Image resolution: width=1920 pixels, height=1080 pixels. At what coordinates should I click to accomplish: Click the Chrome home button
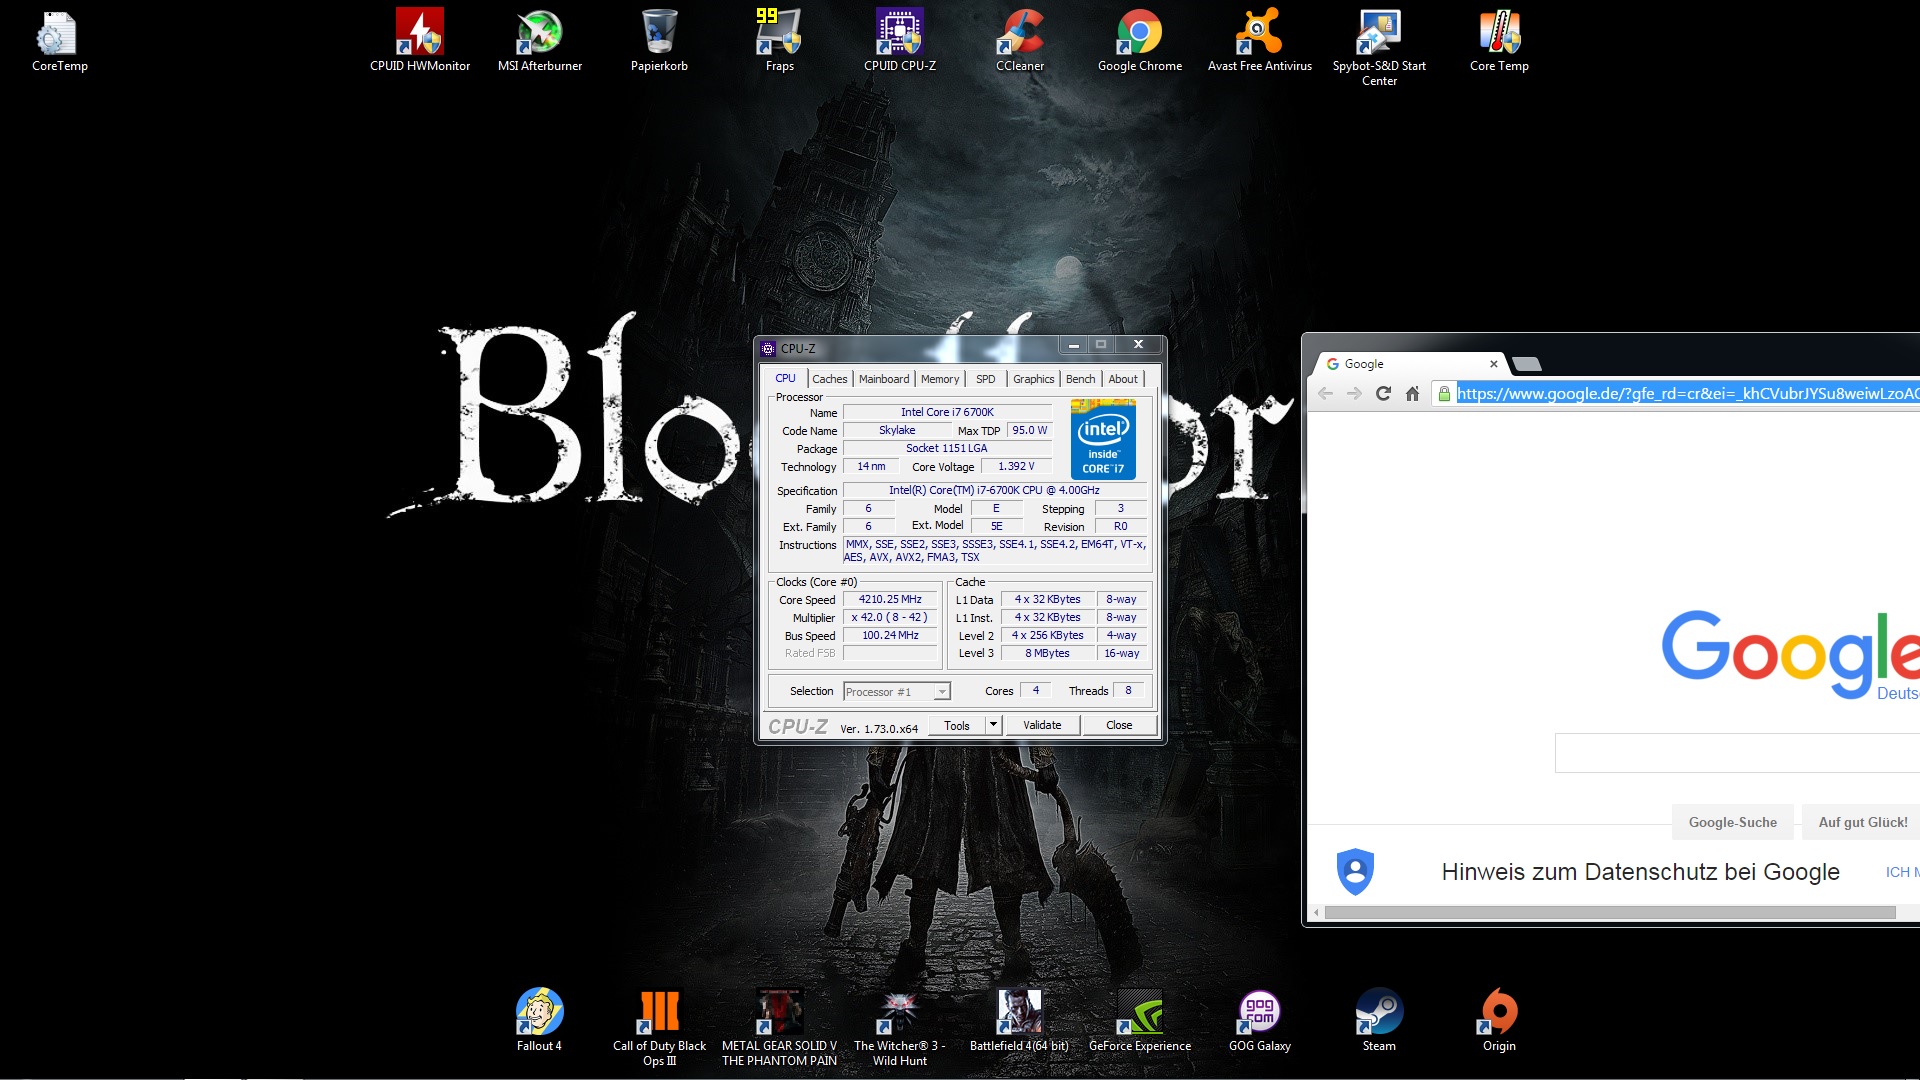[1412, 394]
